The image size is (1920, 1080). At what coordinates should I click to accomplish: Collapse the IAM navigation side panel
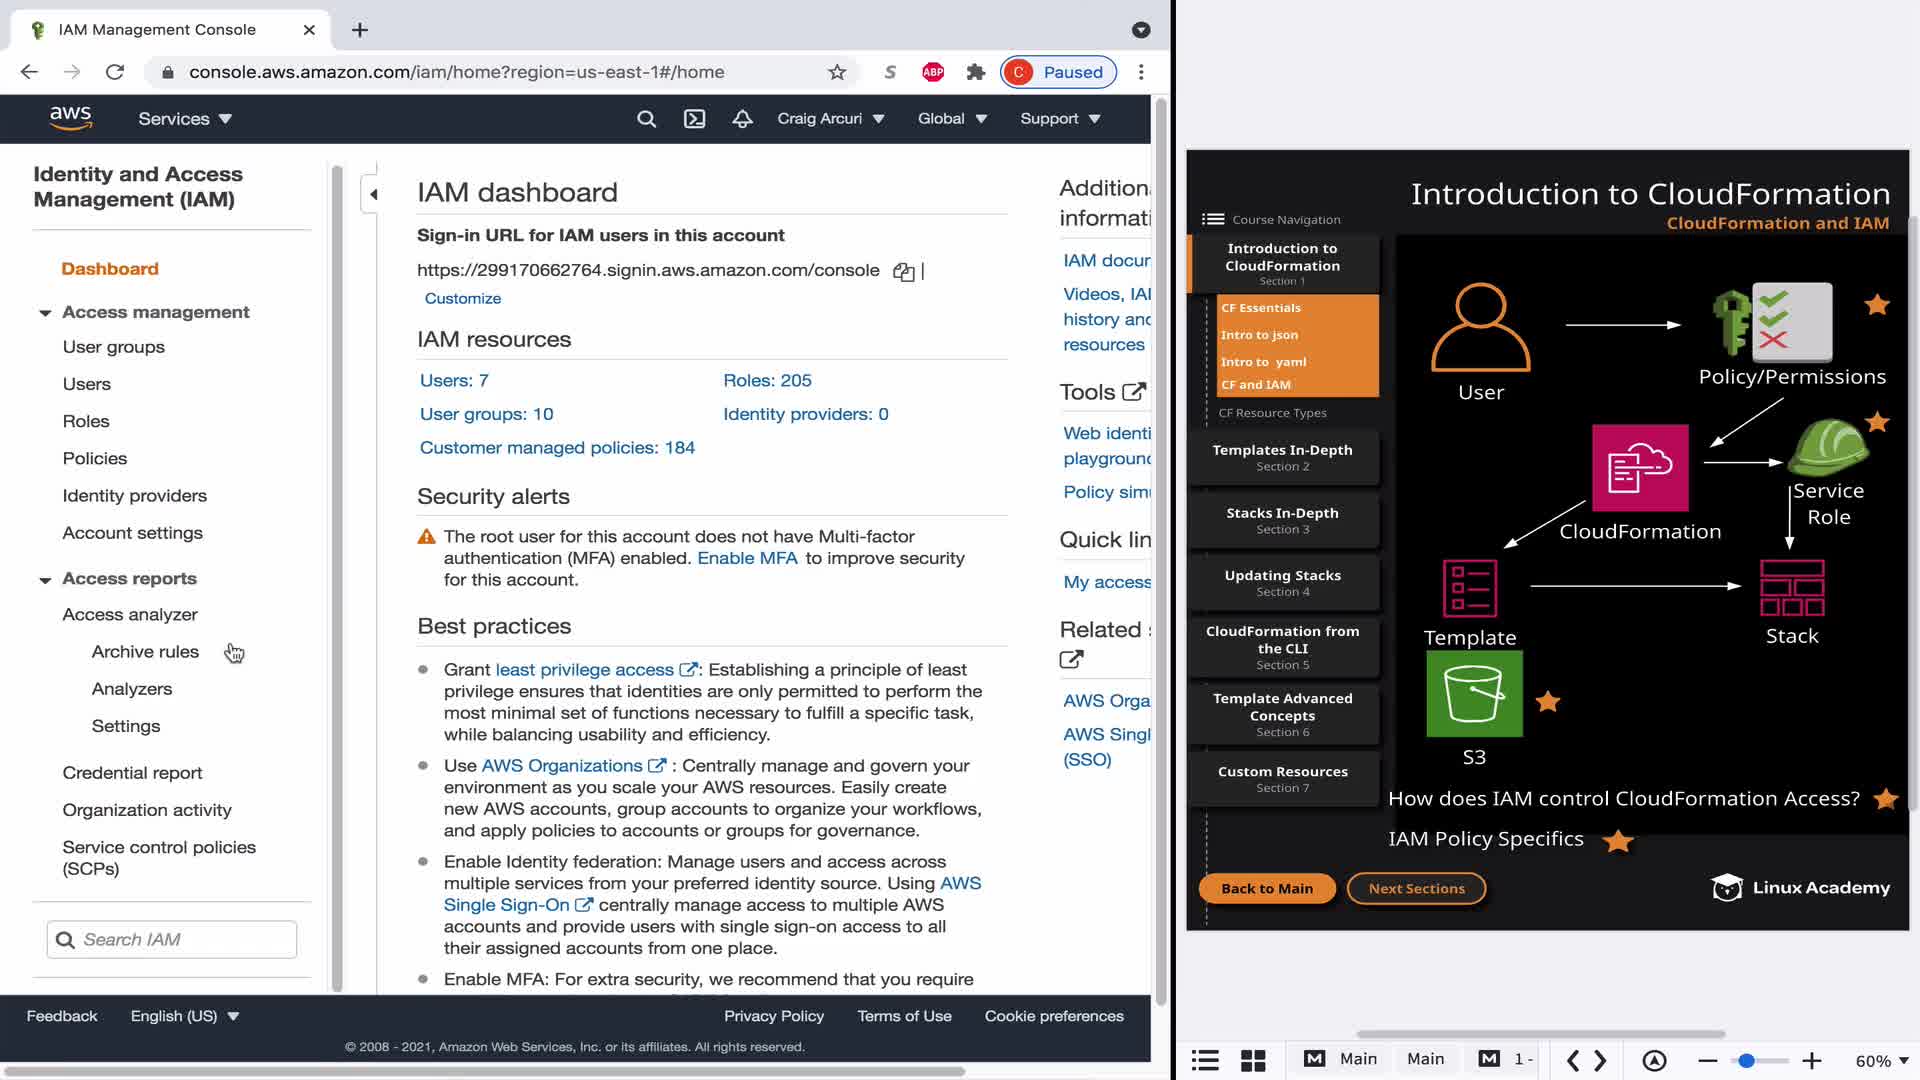click(372, 194)
